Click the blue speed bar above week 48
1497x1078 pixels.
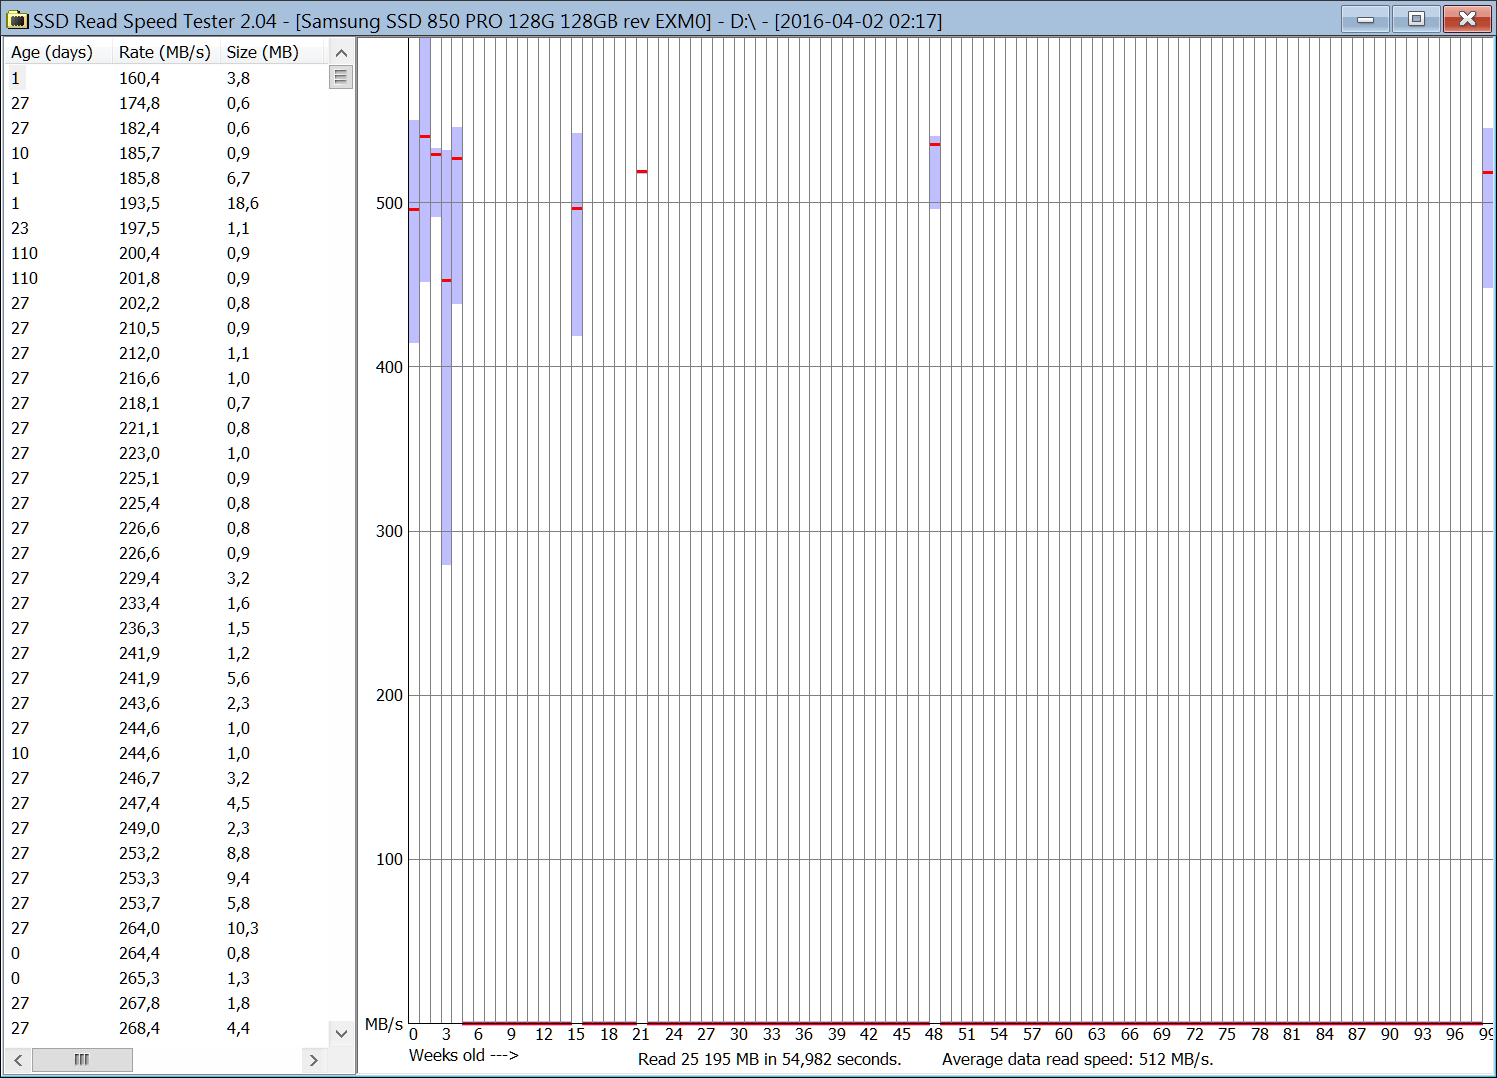coord(935,173)
